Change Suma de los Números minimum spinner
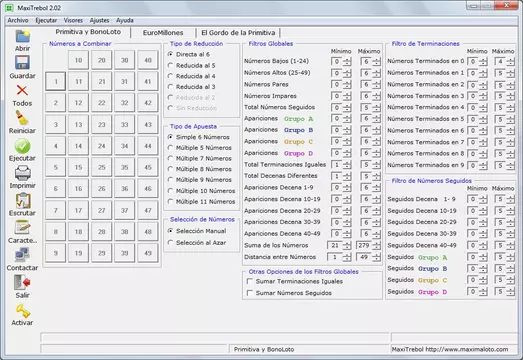 [347, 246]
